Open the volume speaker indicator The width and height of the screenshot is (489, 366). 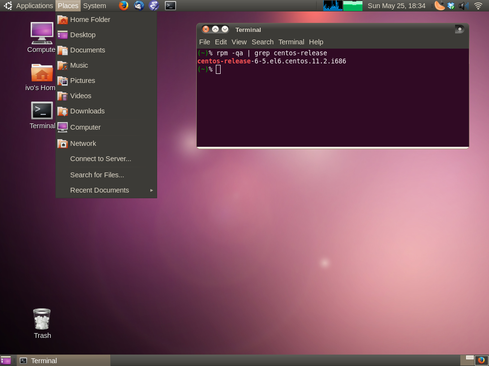pos(463,6)
